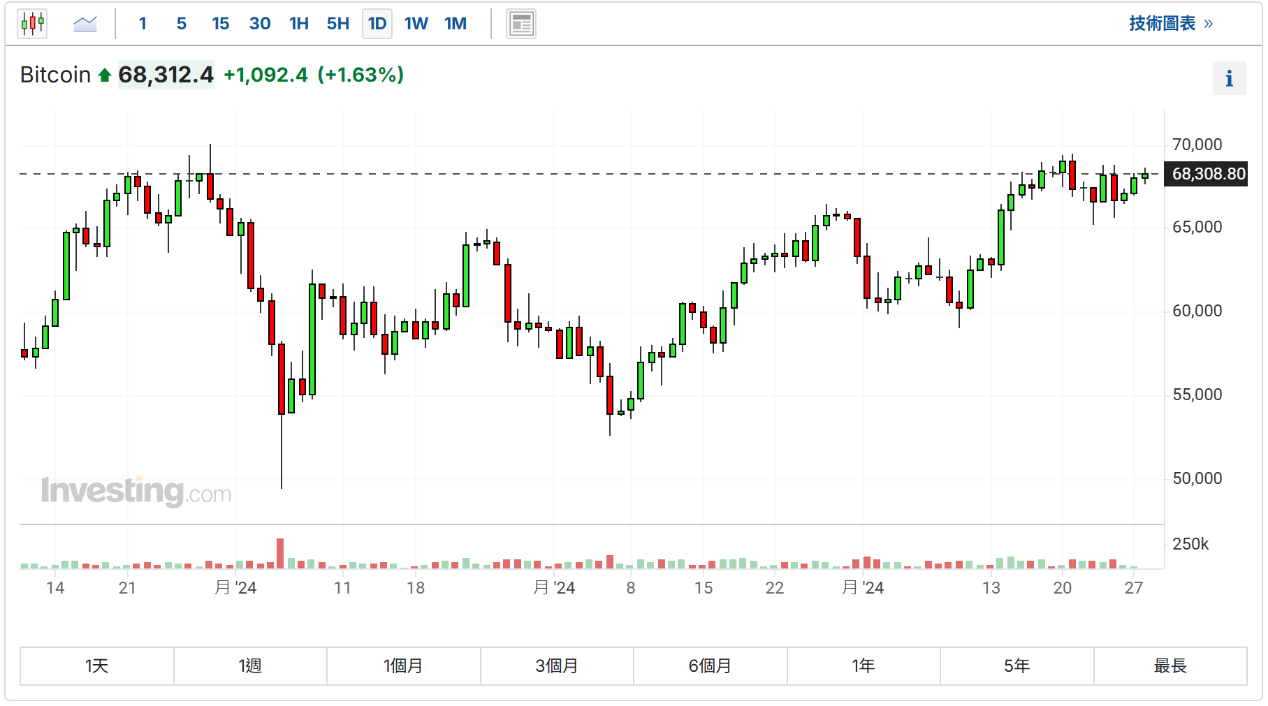Viewport: 1268px width, 706px height.
Task: Click the Investing.com watermark logo
Action: coord(136,492)
